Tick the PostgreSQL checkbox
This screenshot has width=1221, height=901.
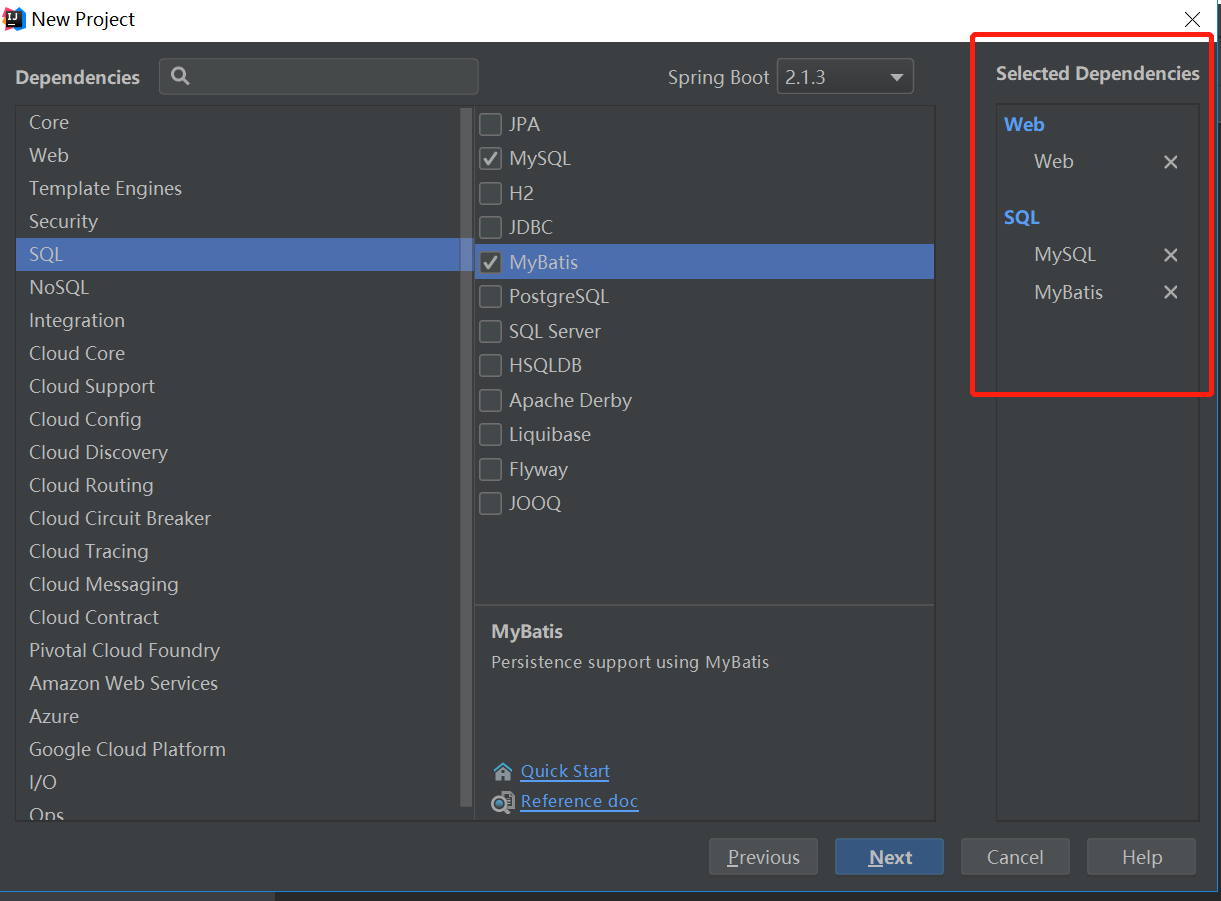[491, 296]
